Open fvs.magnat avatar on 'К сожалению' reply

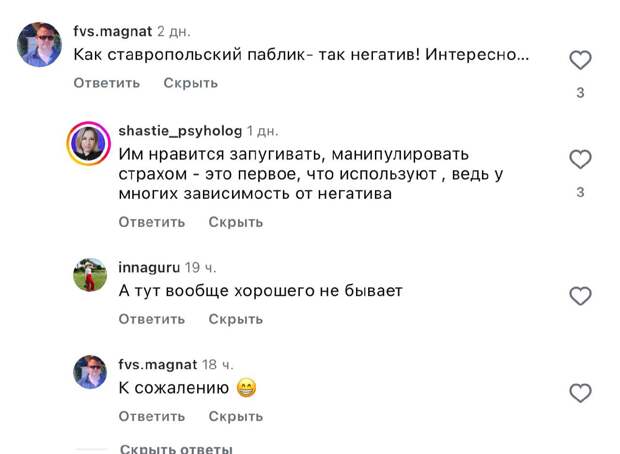(x=90, y=371)
